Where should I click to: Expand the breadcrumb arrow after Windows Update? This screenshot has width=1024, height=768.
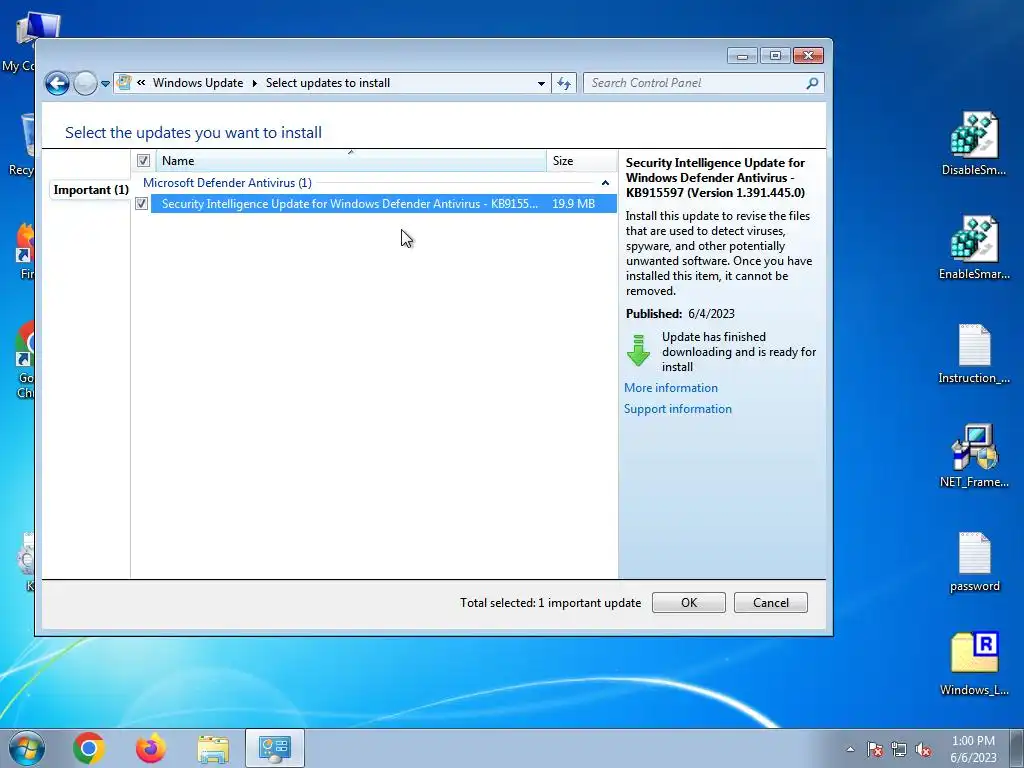255,83
